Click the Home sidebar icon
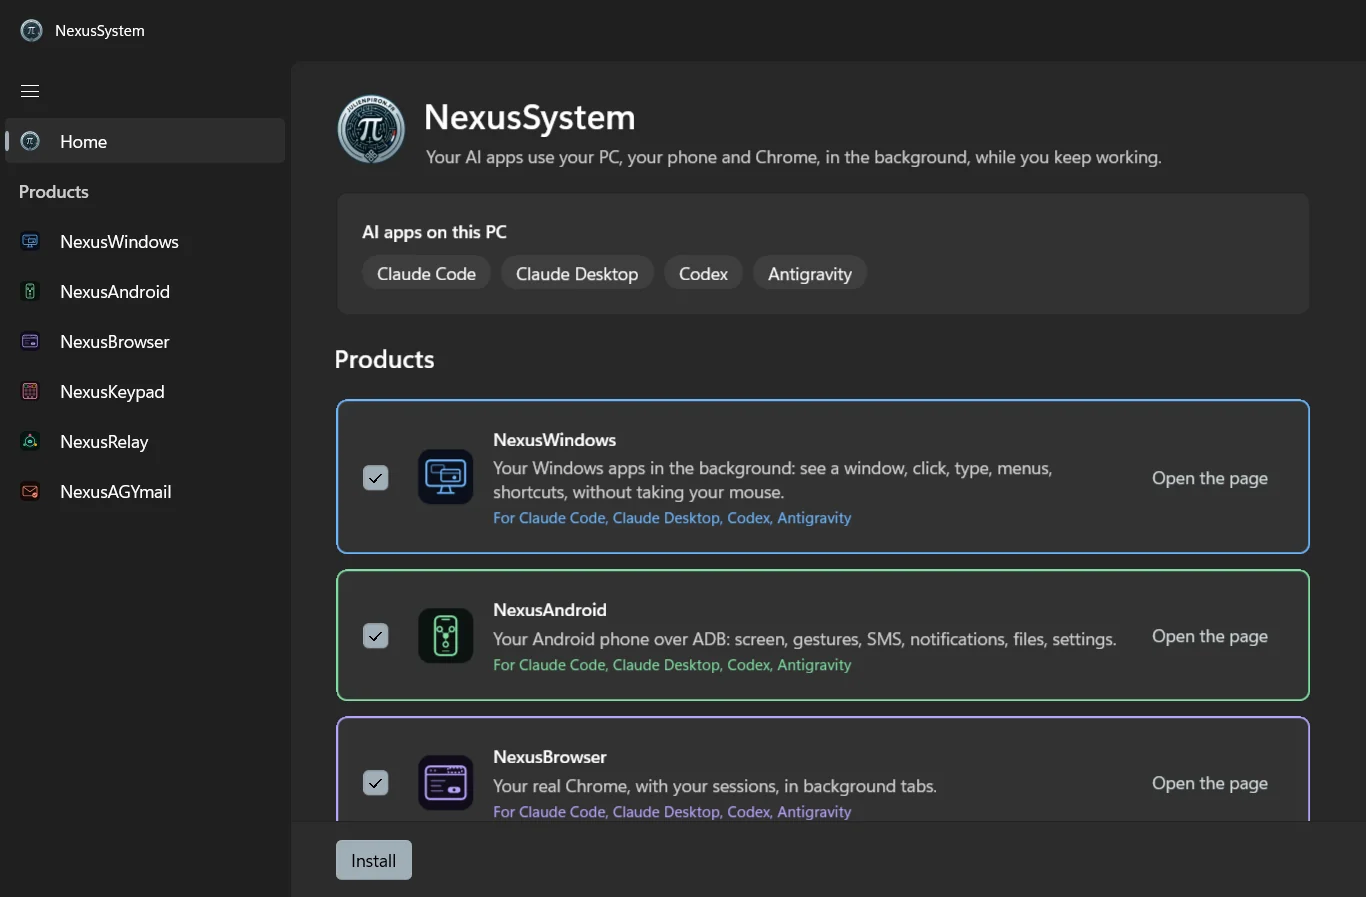This screenshot has width=1366, height=897. tap(31, 141)
